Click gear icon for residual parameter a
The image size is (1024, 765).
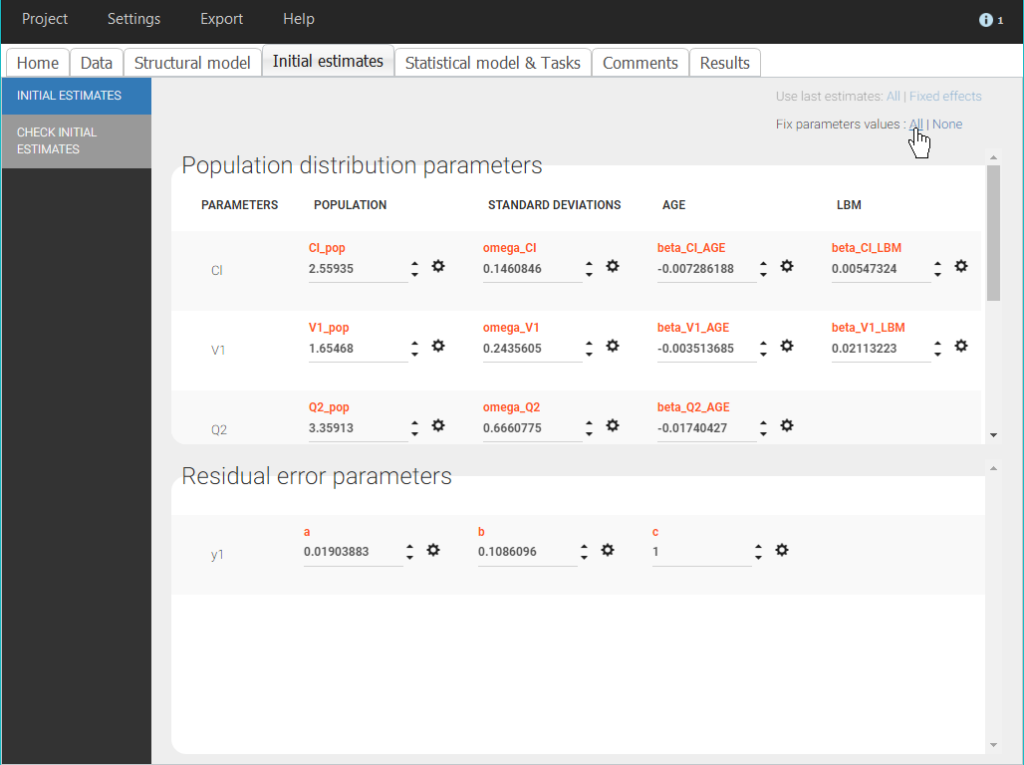pyautogui.click(x=433, y=550)
